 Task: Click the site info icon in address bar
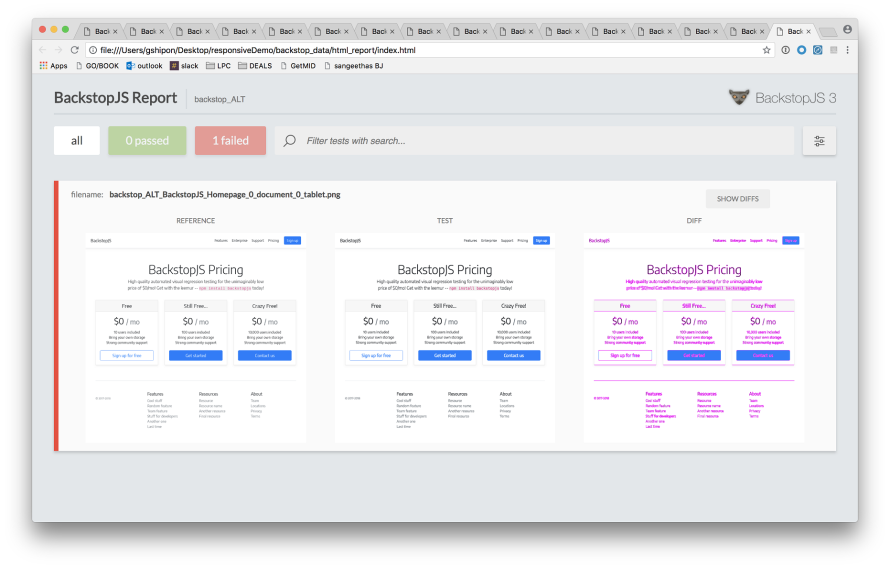(93, 50)
